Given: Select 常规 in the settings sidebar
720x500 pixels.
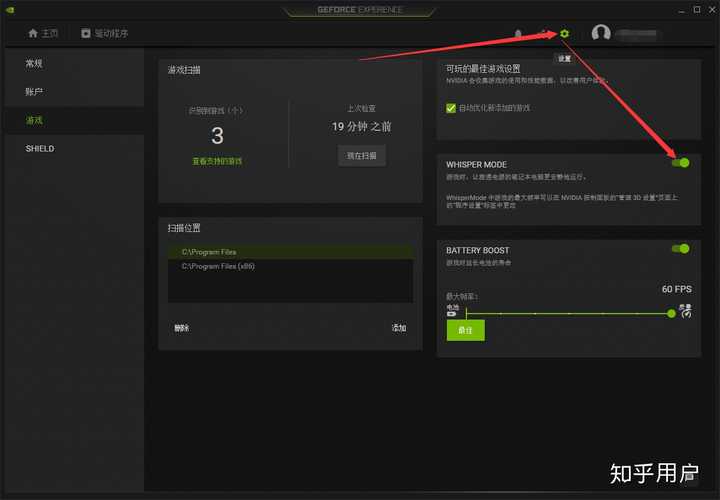Looking at the screenshot, I should (x=74, y=63).
